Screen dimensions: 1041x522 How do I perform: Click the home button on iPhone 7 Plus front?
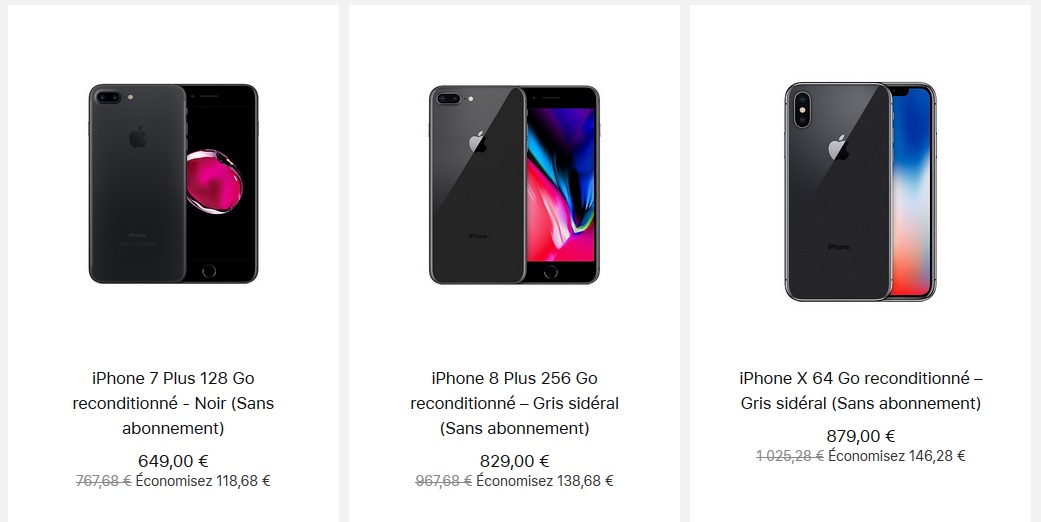point(210,271)
